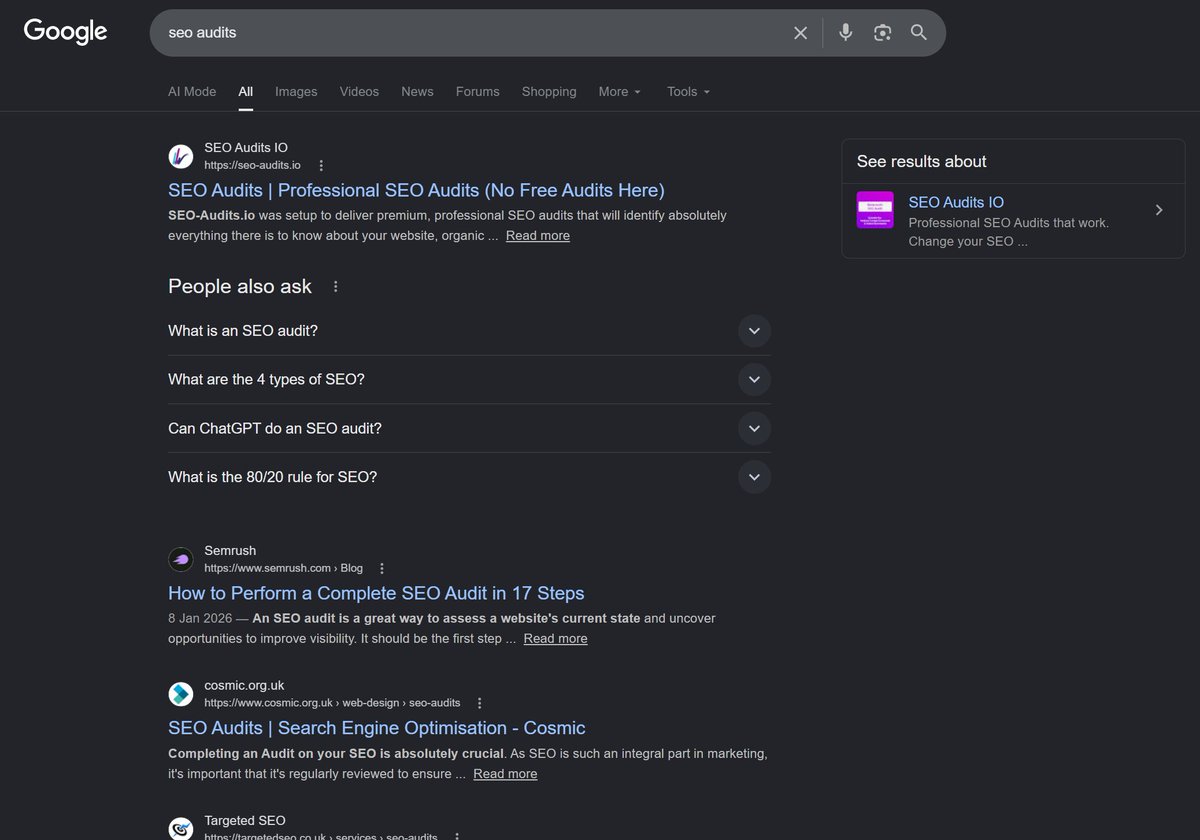Click SEO Audits IO link in side panel
The height and width of the screenshot is (840, 1200).
(x=956, y=202)
